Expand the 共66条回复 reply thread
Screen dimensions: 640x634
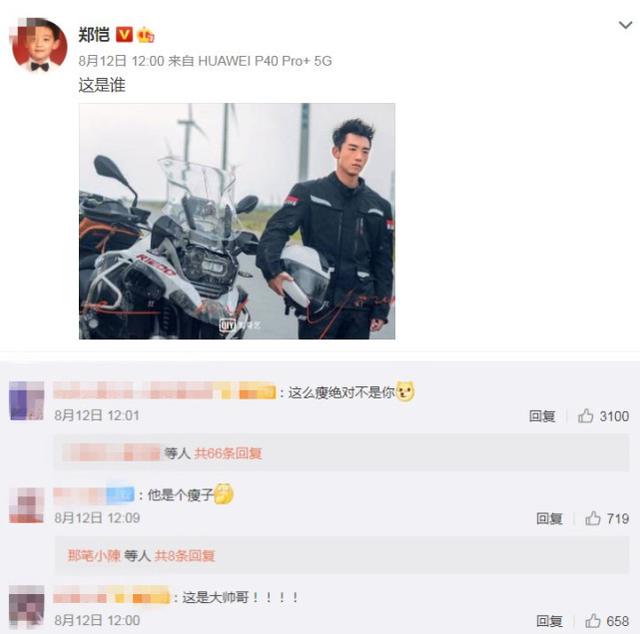(228, 453)
